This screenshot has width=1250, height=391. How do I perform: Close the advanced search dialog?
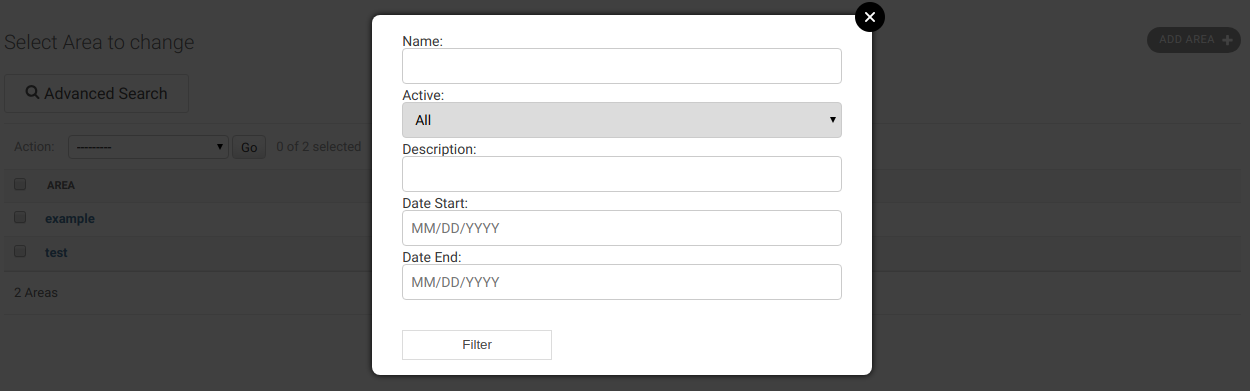pyautogui.click(x=870, y=17)
